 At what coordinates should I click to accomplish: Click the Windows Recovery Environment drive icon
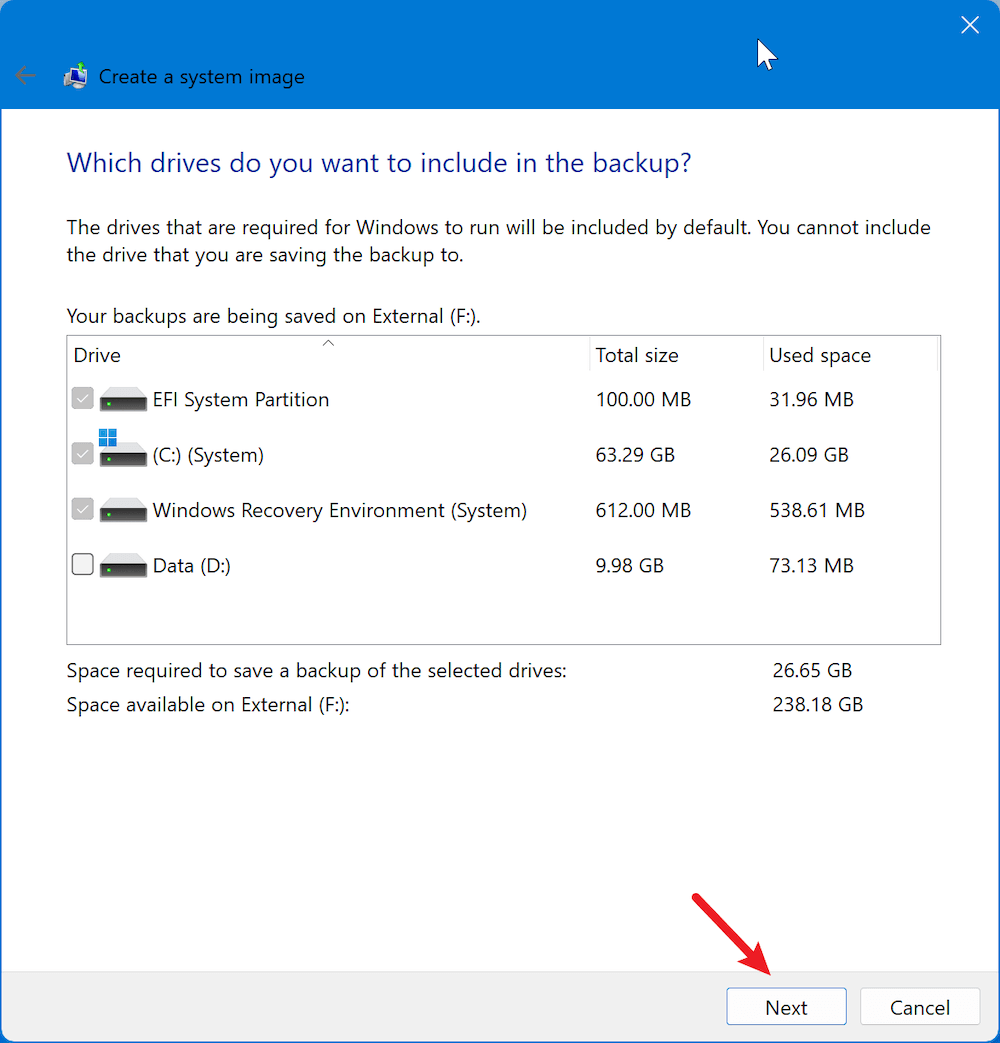click(x=122, y=510)
